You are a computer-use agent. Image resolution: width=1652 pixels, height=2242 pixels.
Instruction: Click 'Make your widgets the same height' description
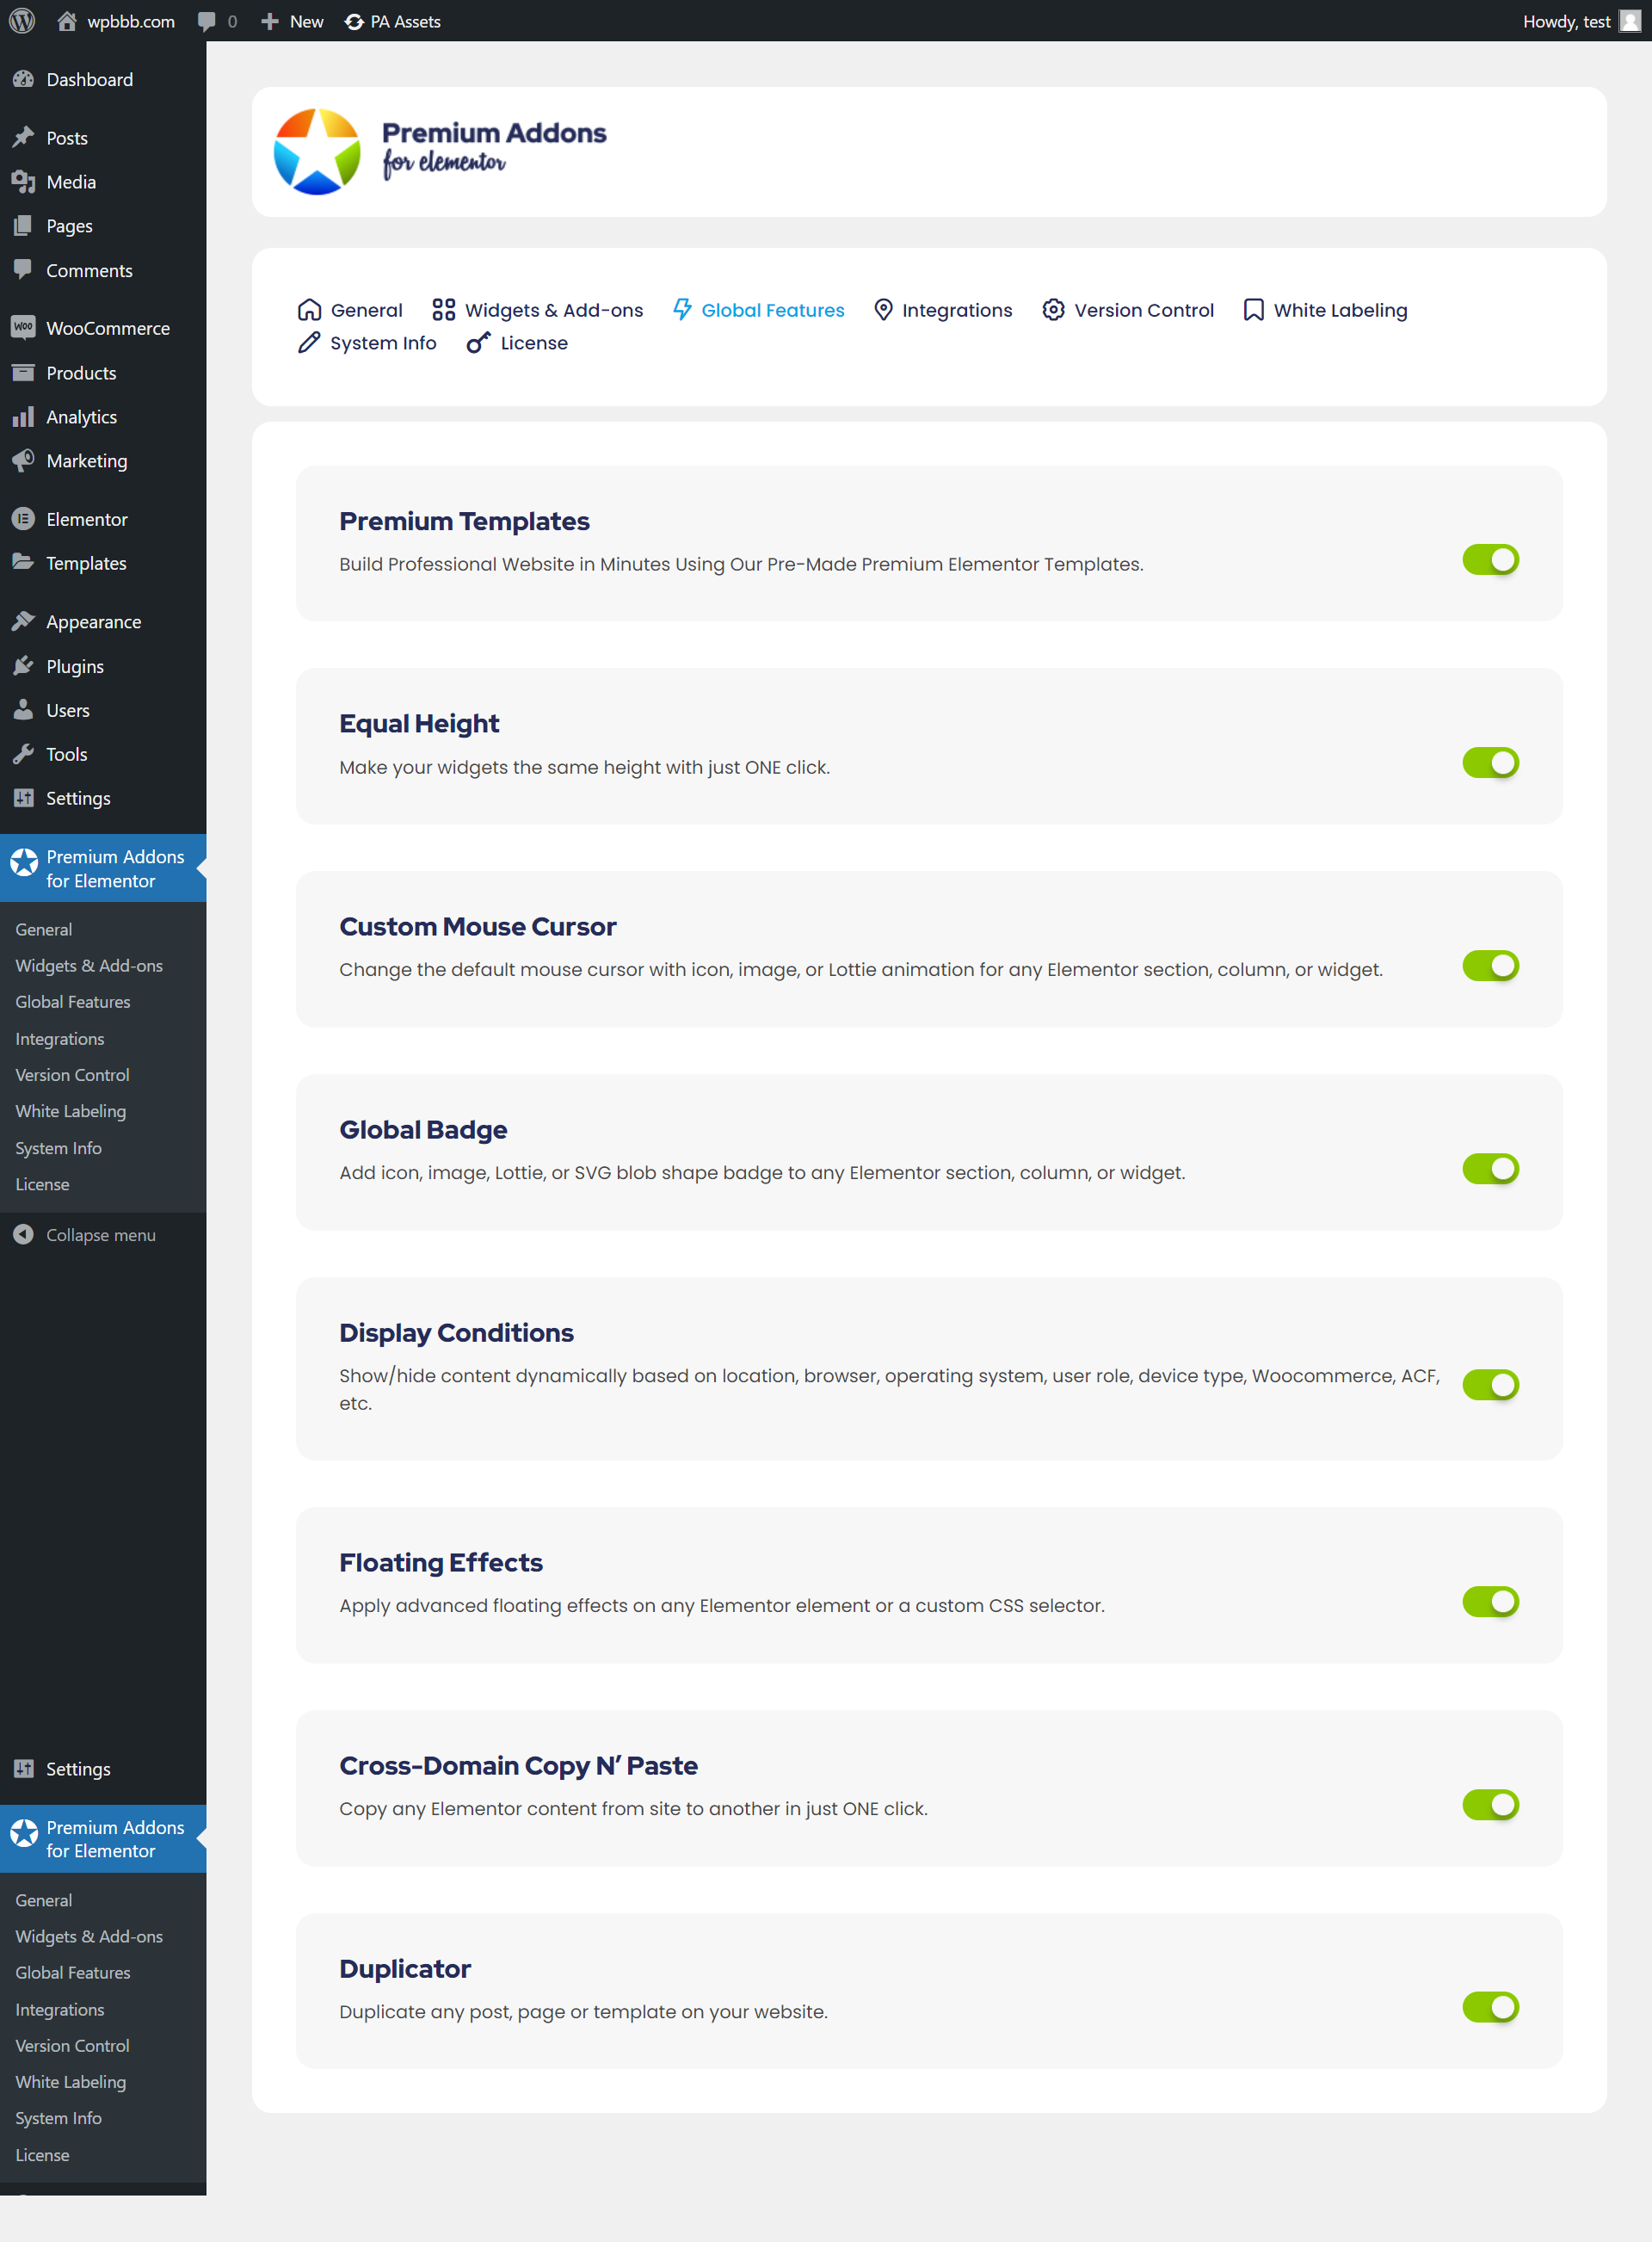pyautogui.click(x=584, y=767)
